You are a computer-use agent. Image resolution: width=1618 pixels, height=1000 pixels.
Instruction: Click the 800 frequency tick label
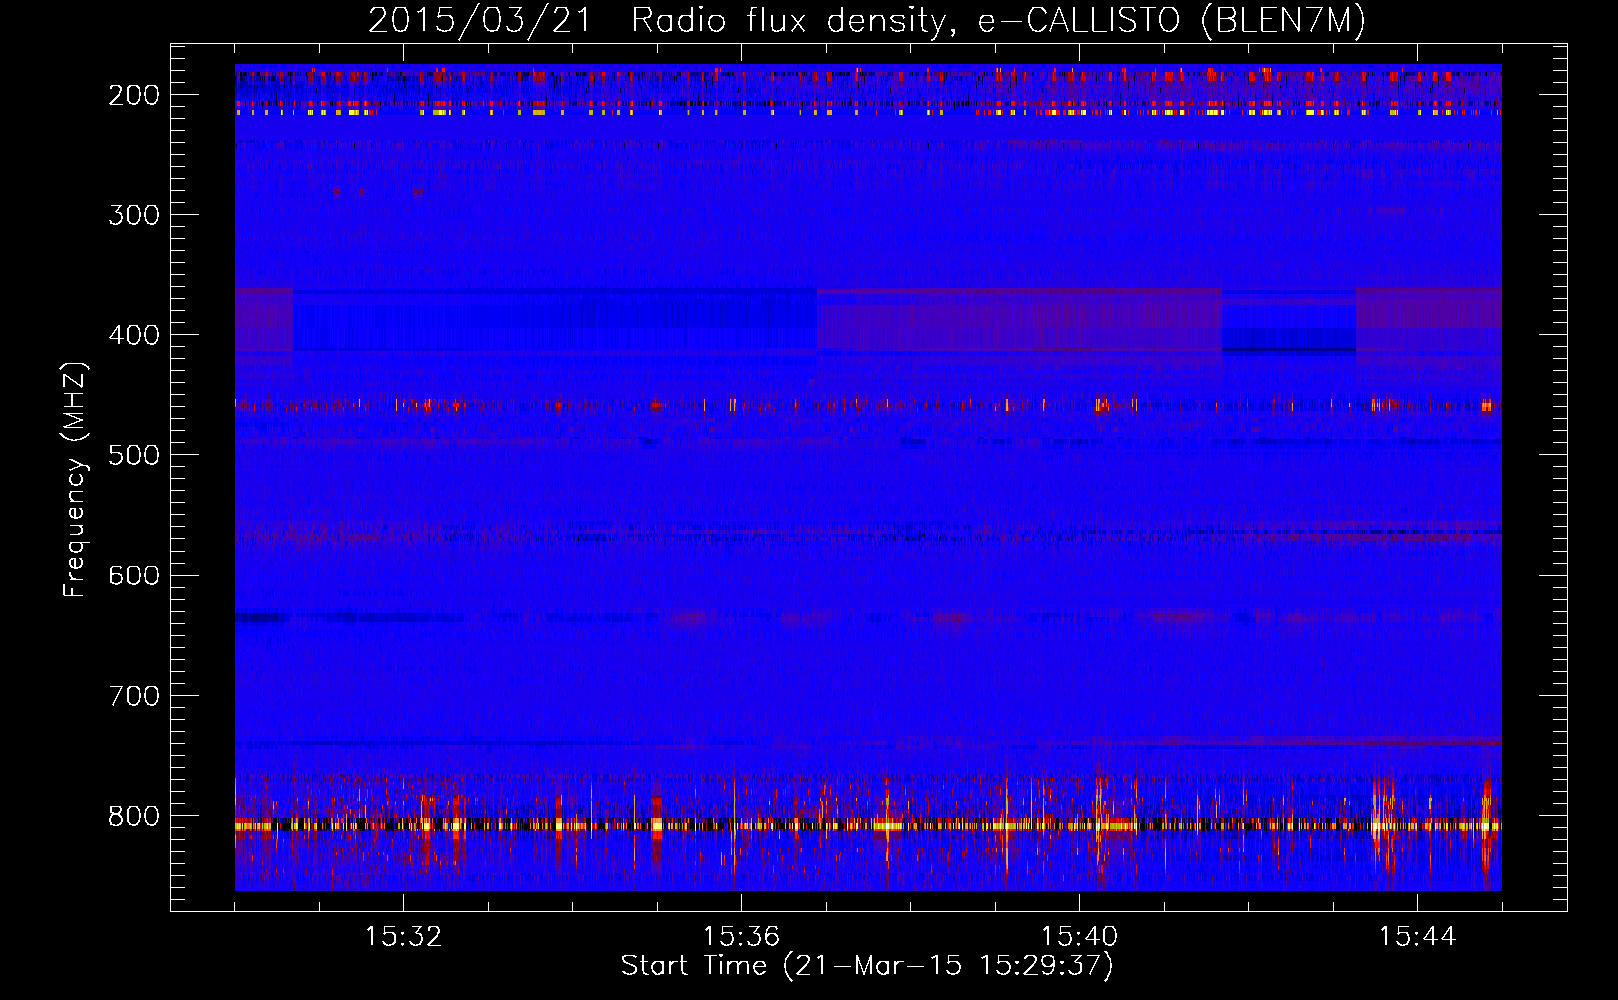pos(134,816)
